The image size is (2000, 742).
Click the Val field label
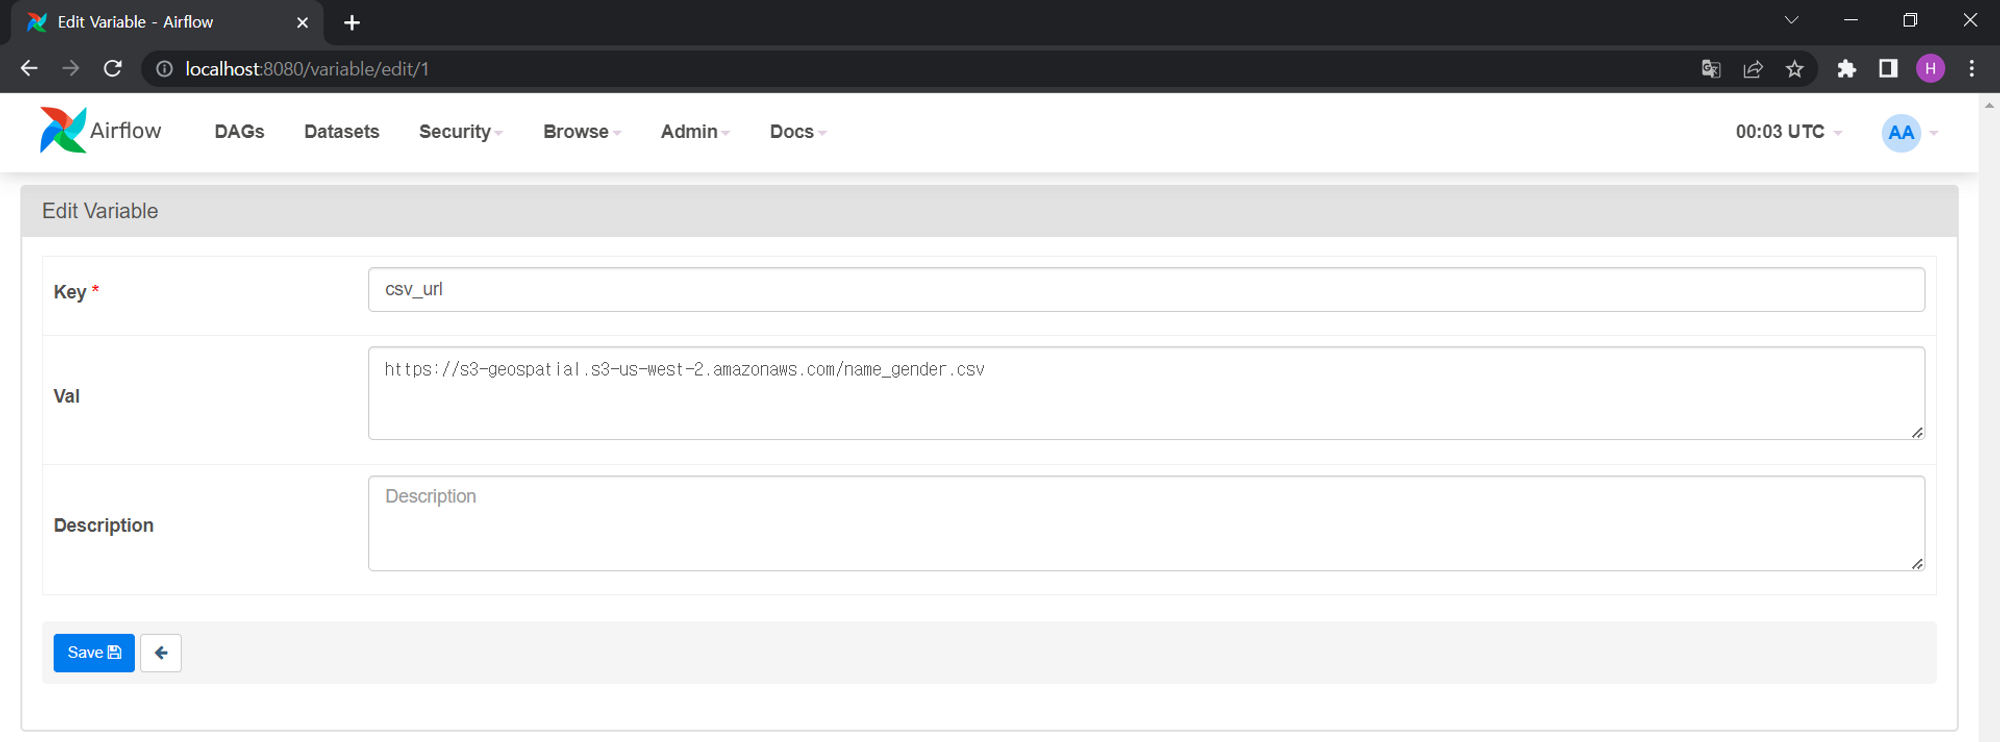pyautogui.click(x=66, y=396)
